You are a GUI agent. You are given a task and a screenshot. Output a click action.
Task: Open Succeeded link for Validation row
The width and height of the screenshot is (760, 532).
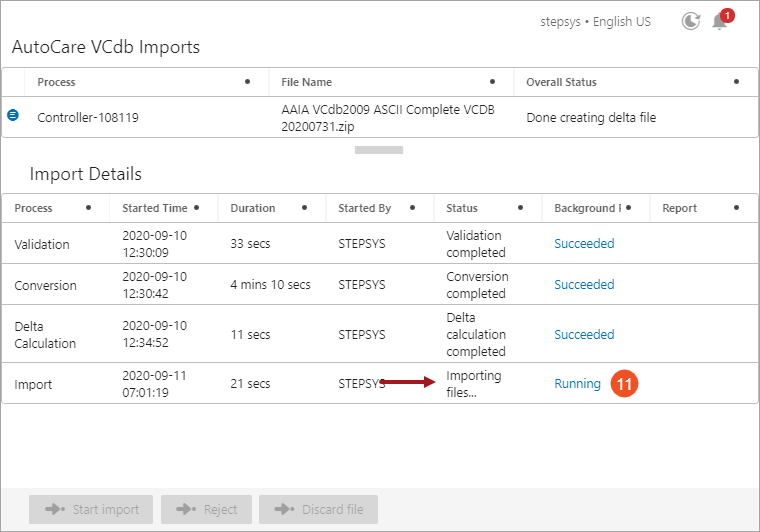[x=584, y=243]
